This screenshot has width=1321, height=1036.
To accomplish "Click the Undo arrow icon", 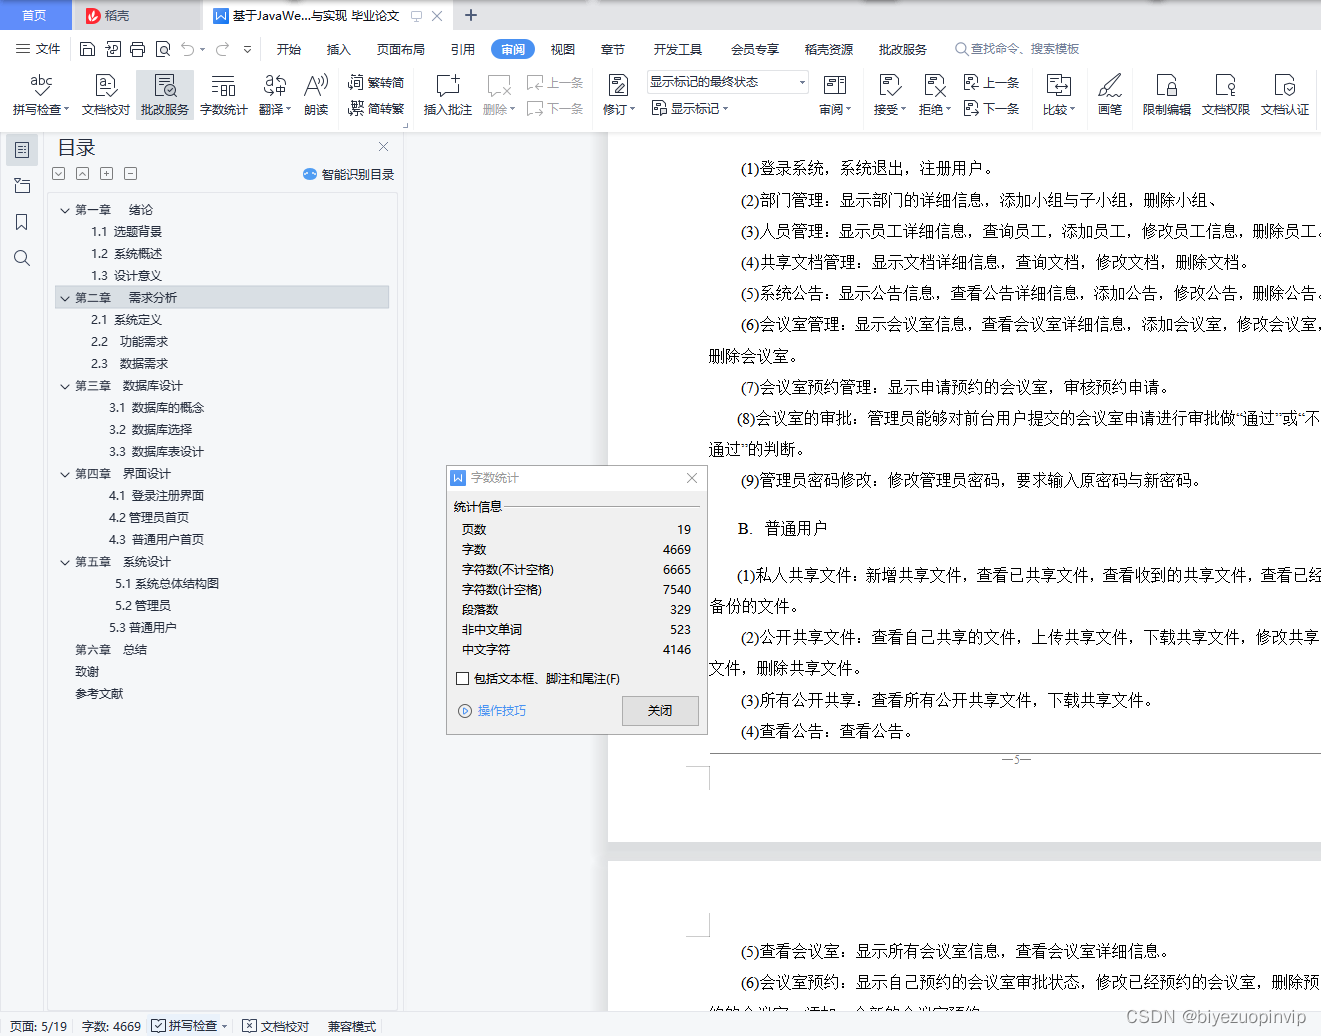I will coord(188,49).
